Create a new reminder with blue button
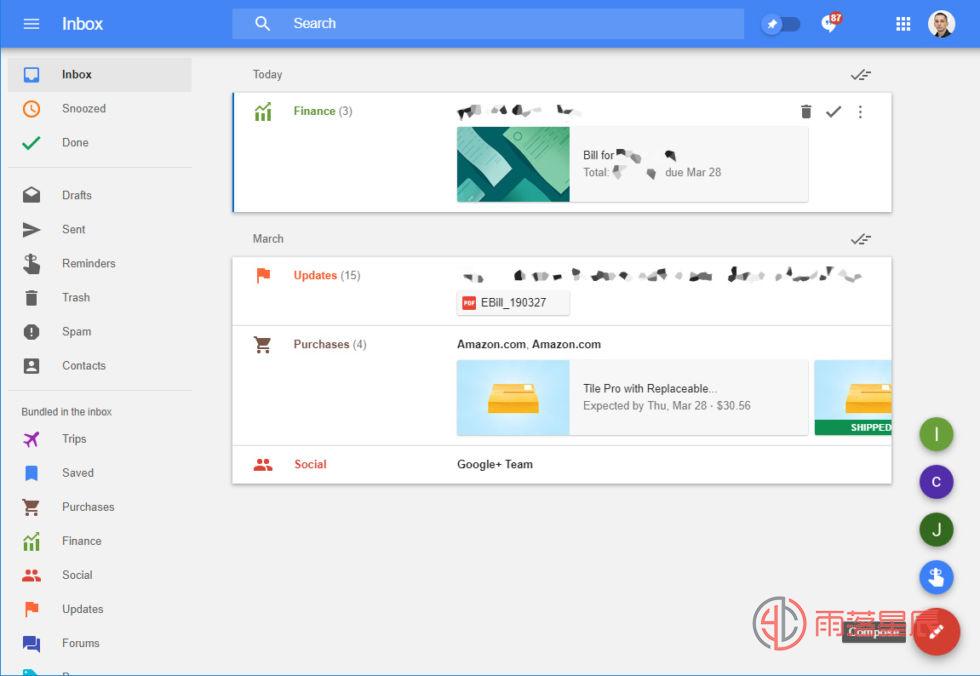Screen dimensions: 980x676 point(936,577)
